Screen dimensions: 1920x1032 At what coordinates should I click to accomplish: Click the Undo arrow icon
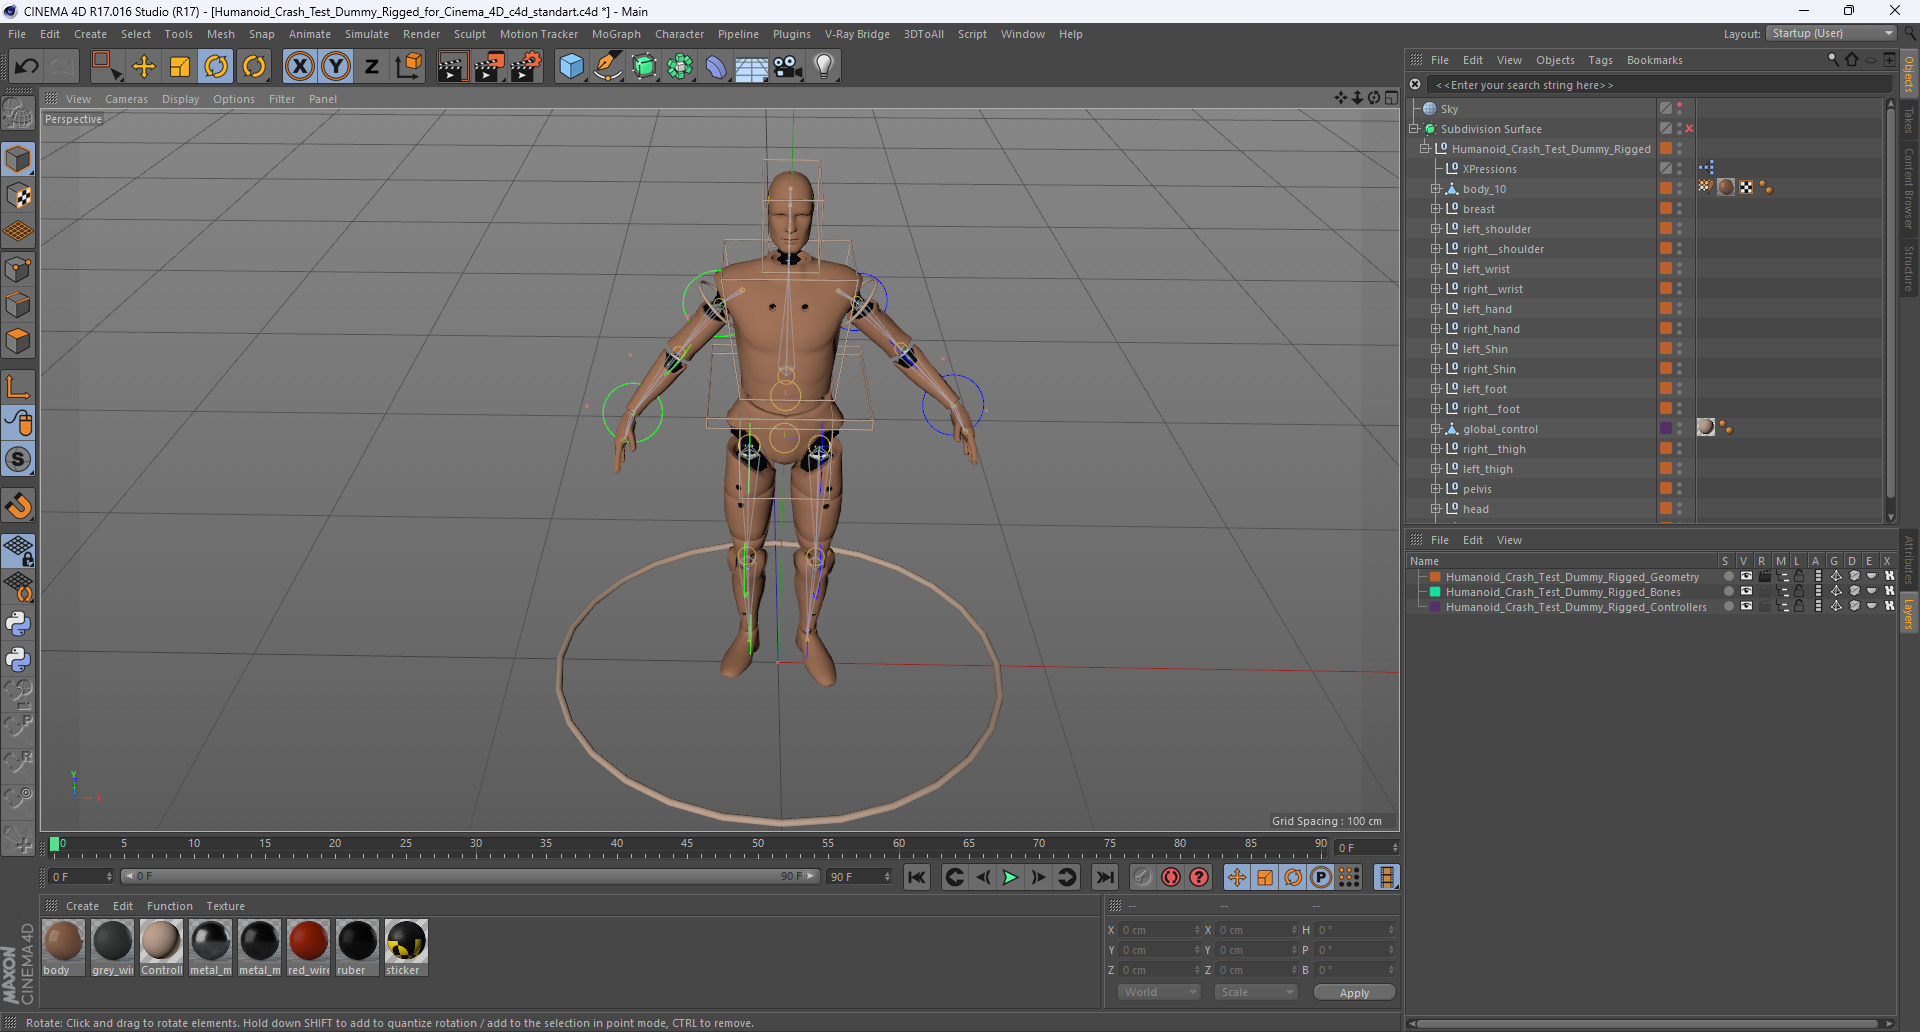[27, 67]
